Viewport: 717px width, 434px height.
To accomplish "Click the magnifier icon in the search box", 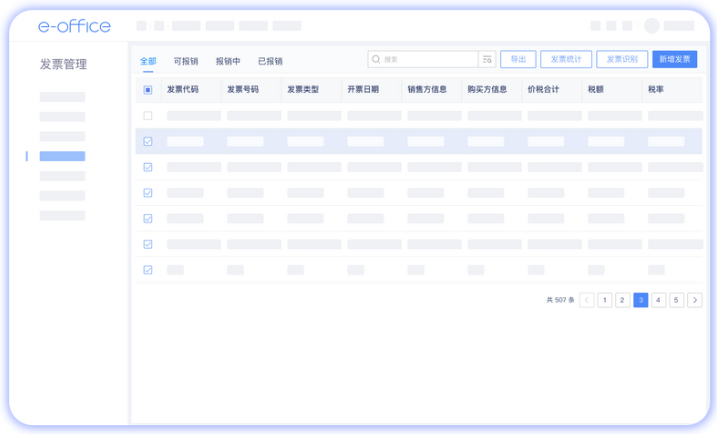I will tap(376, 60).
